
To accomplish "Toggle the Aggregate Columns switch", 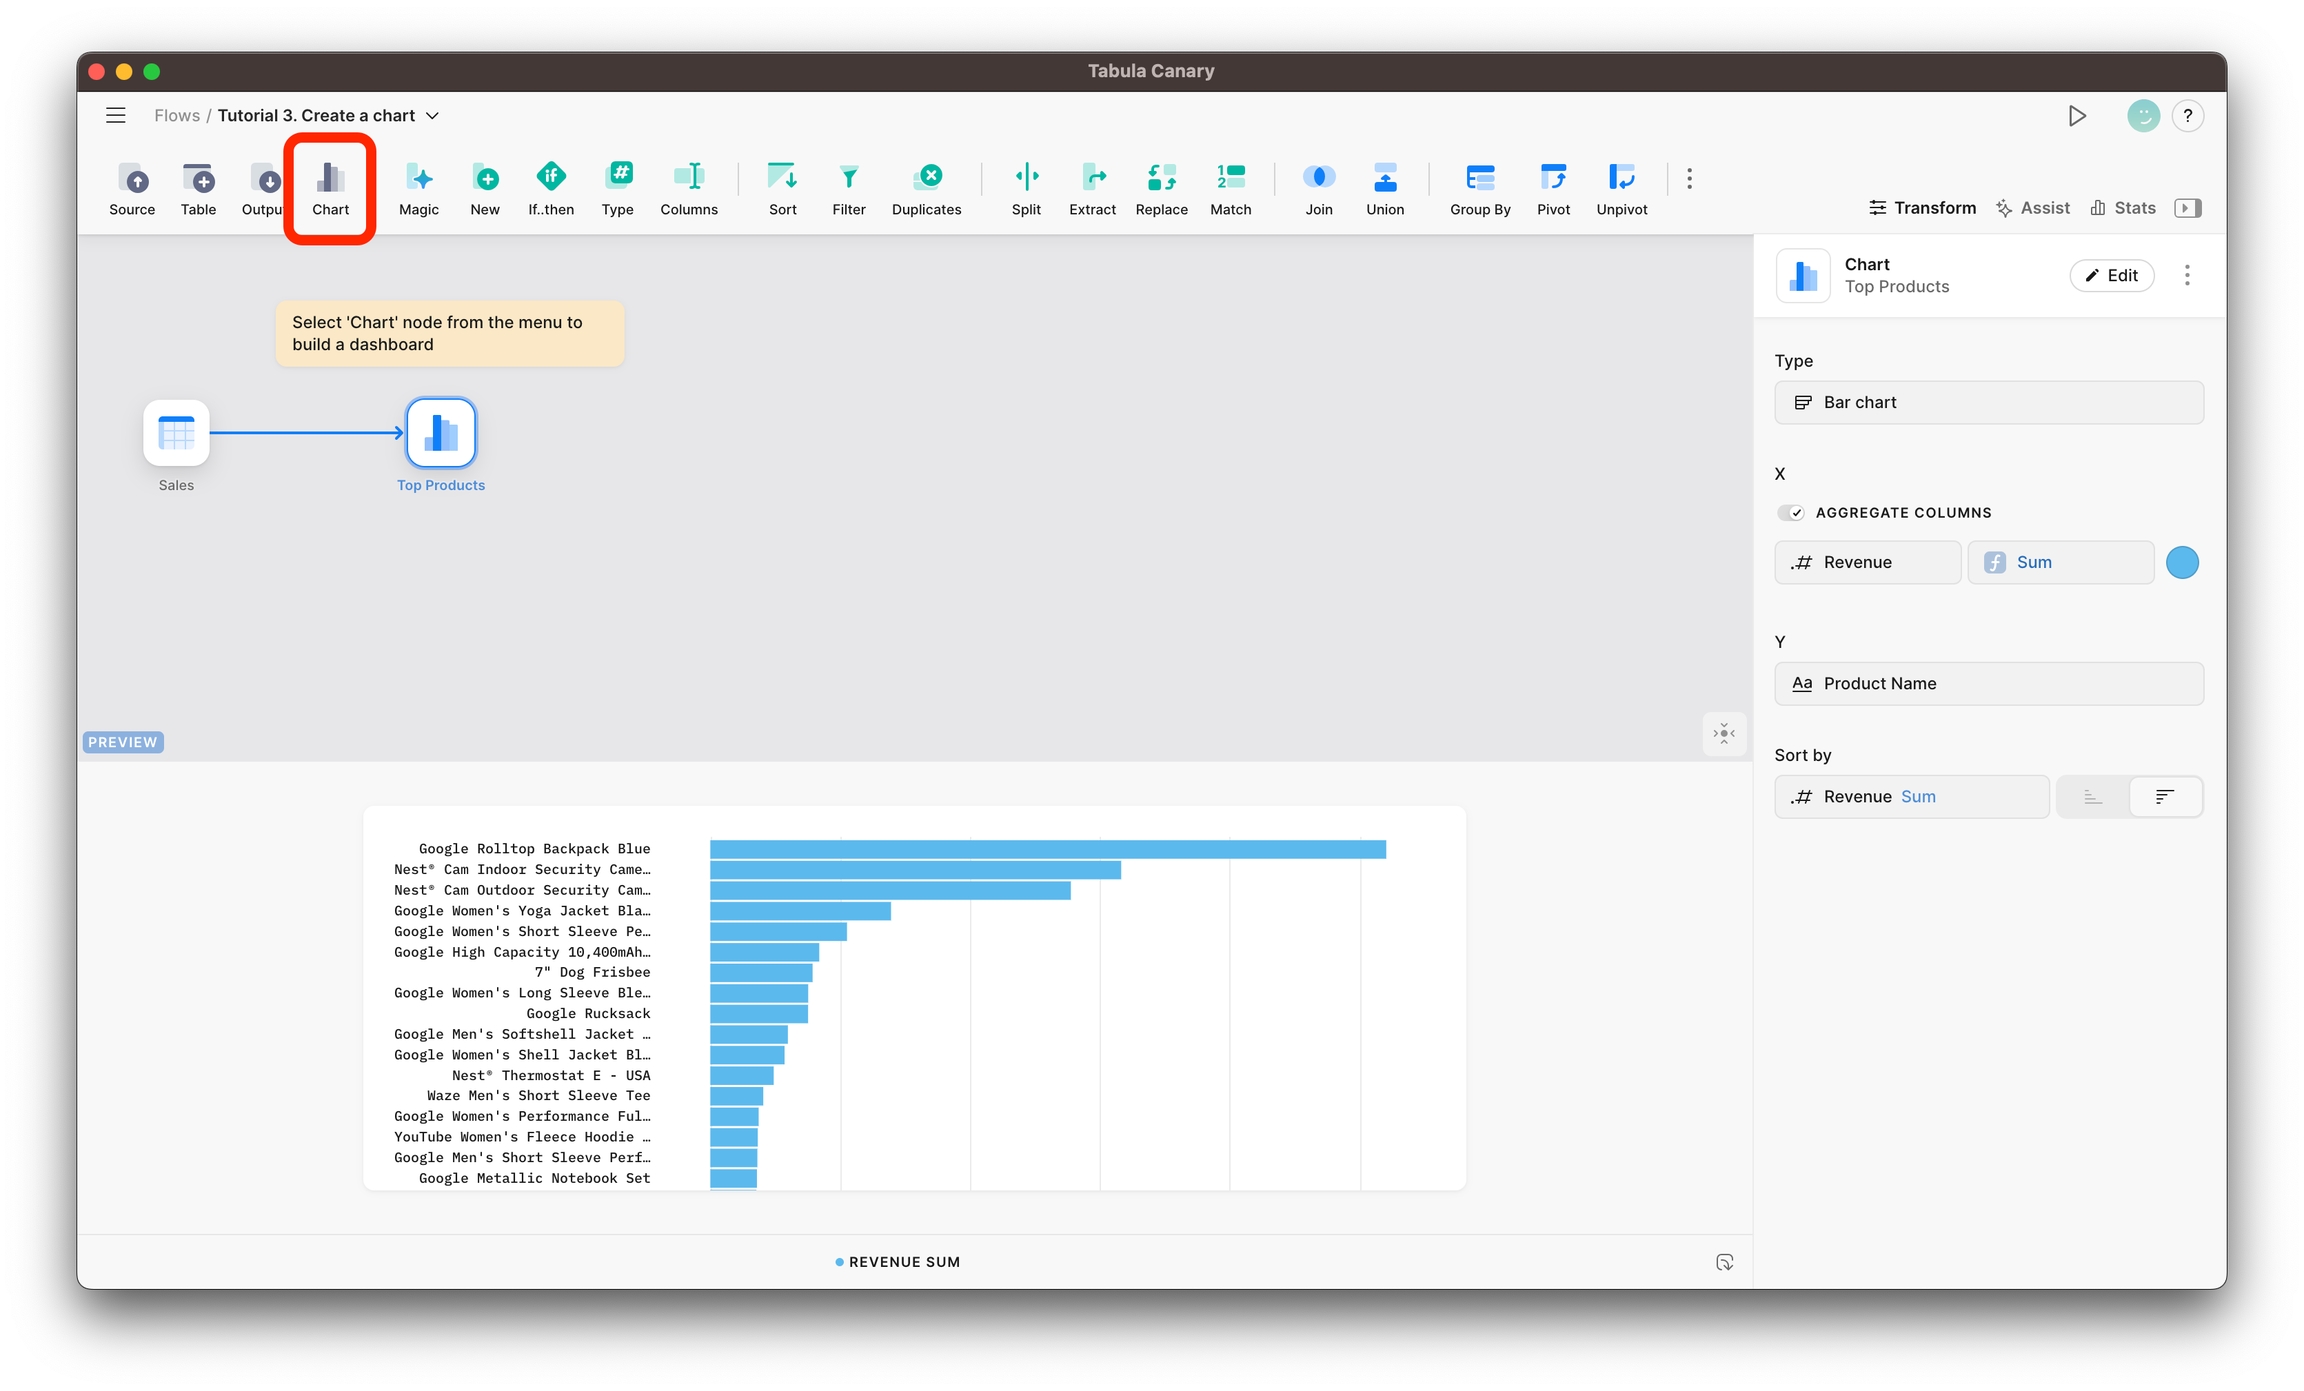I will coord(1790,513).
